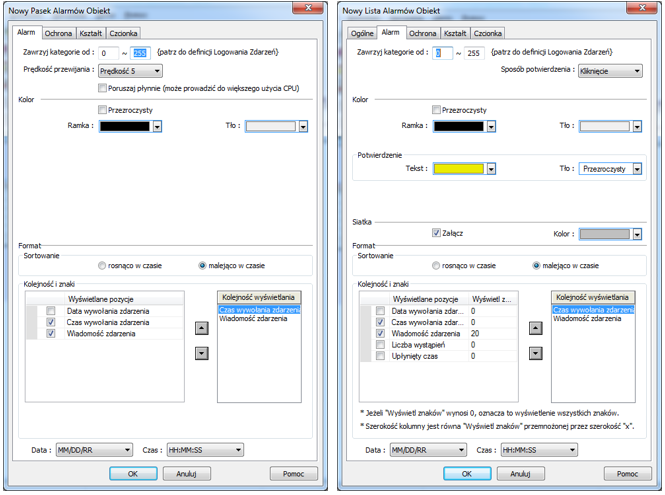Click Pomoc in Lista Alarmów dialog
This screenshot has width=665, height=495.
point(628,474)
